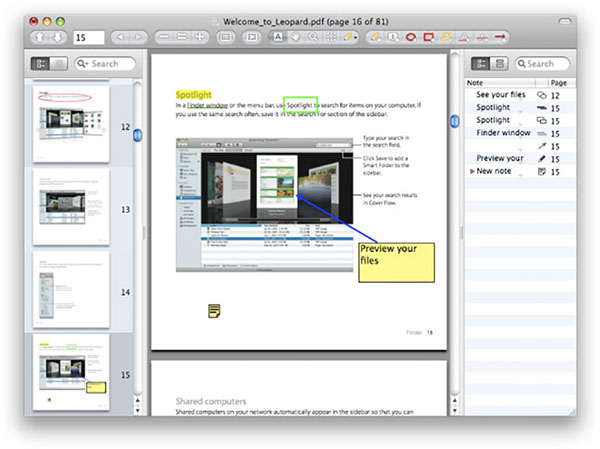Open left search field options dropdown

[x=82, y=64]
